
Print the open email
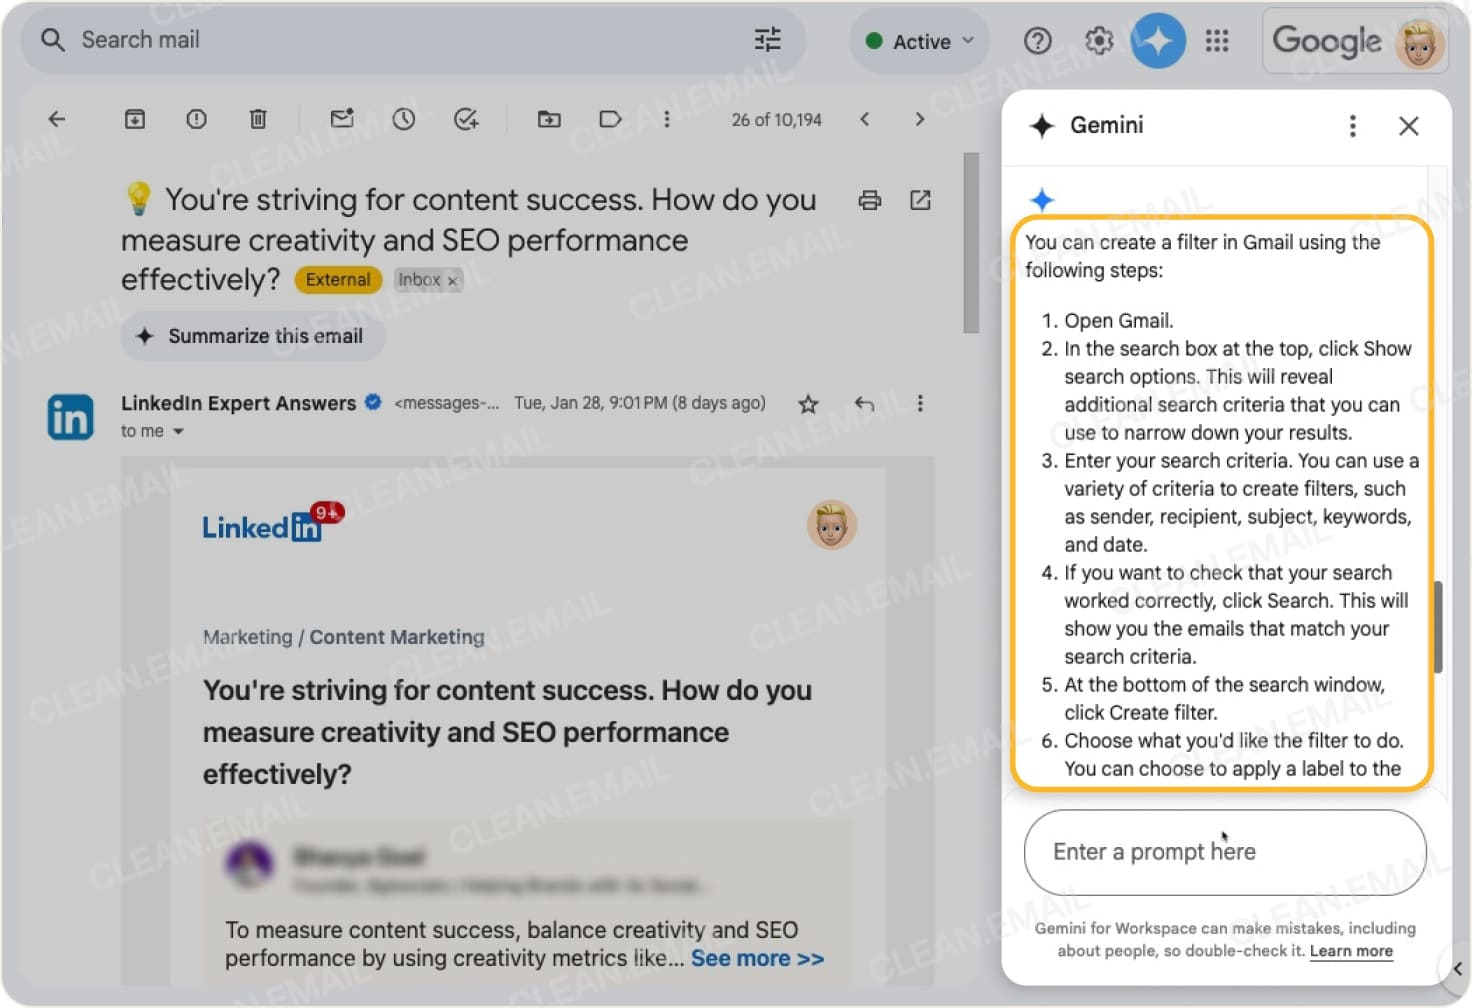[x=869, y=200]
